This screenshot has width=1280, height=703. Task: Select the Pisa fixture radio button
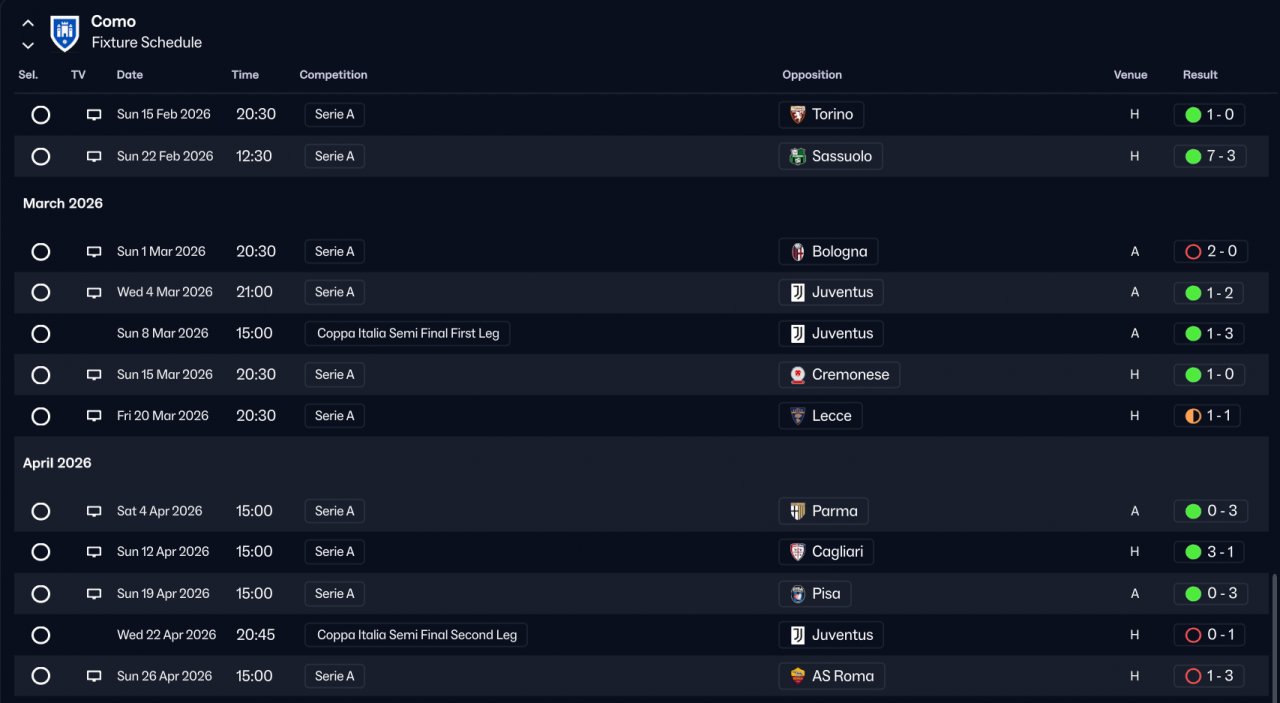41,594
